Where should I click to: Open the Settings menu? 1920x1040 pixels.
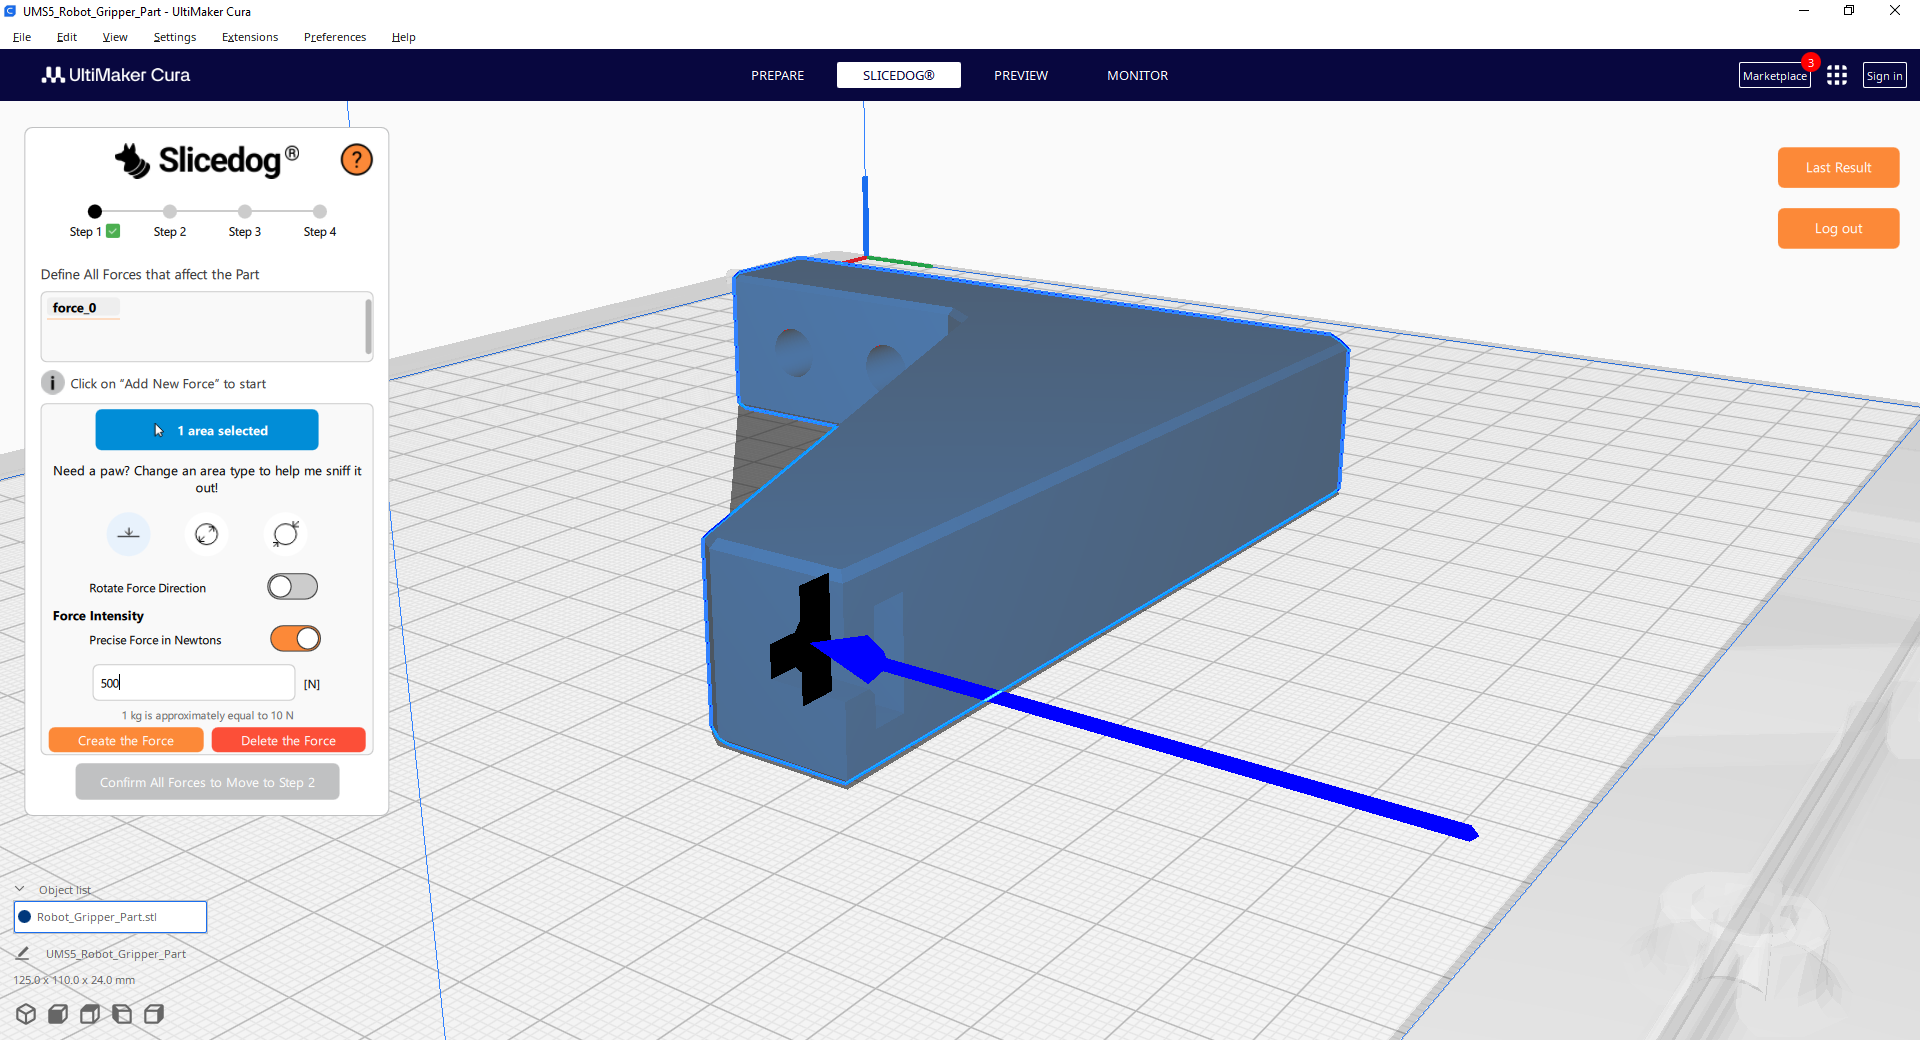coord(174,37)
